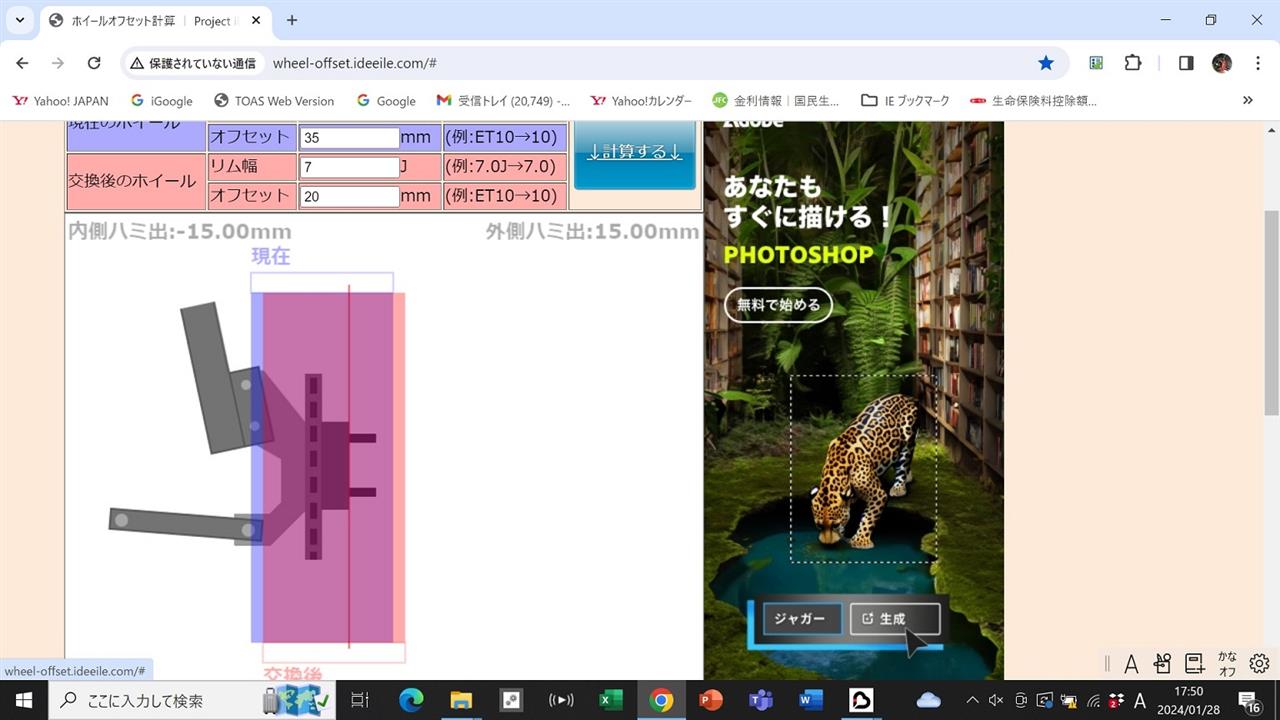Toggle the IME かな オフ indicator
Screen dimensions: 1280x720
1227,664
